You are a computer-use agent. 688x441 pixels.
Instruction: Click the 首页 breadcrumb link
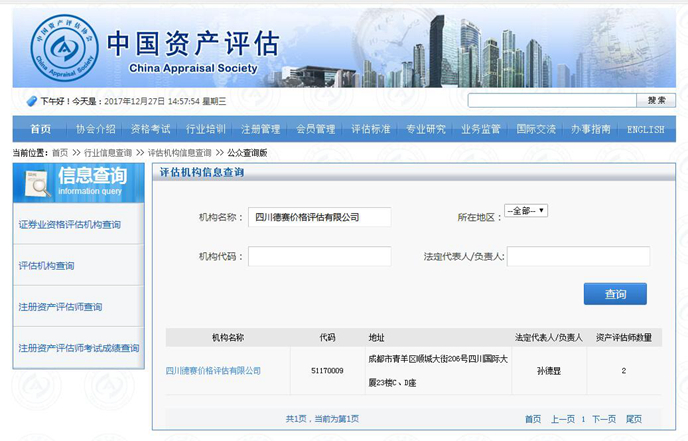point(60,153)
